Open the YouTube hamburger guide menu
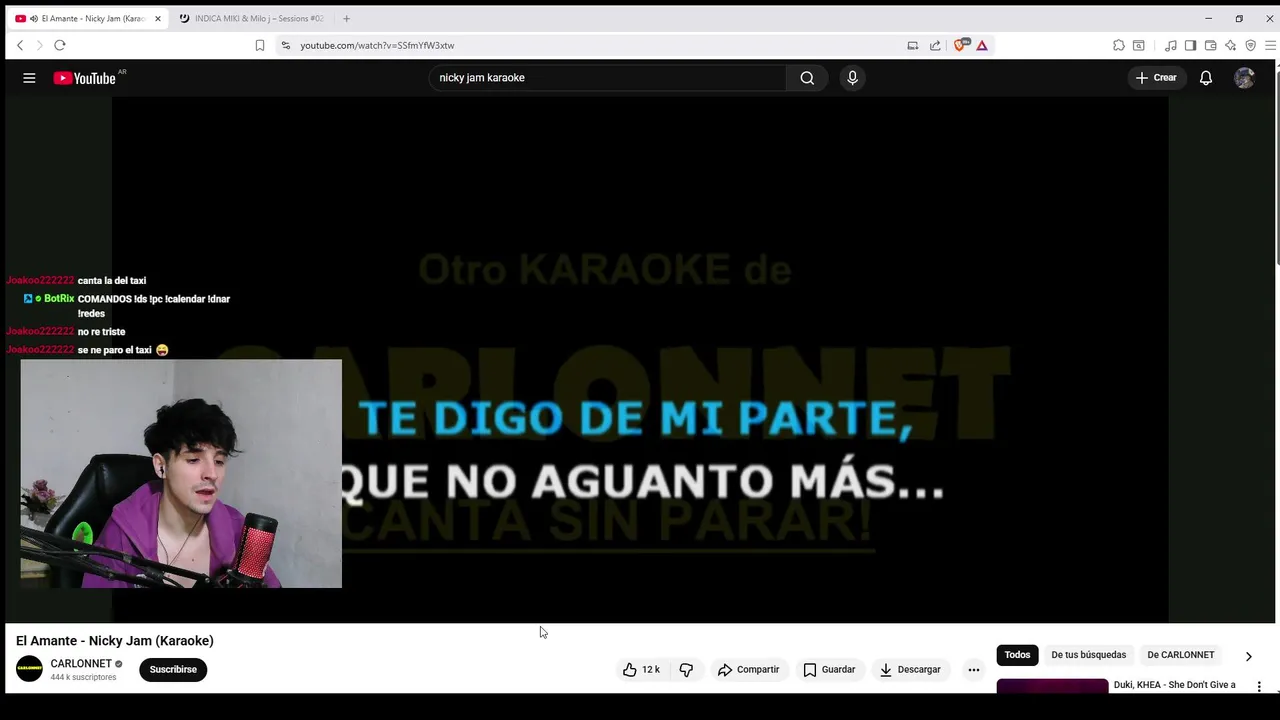 29,78
